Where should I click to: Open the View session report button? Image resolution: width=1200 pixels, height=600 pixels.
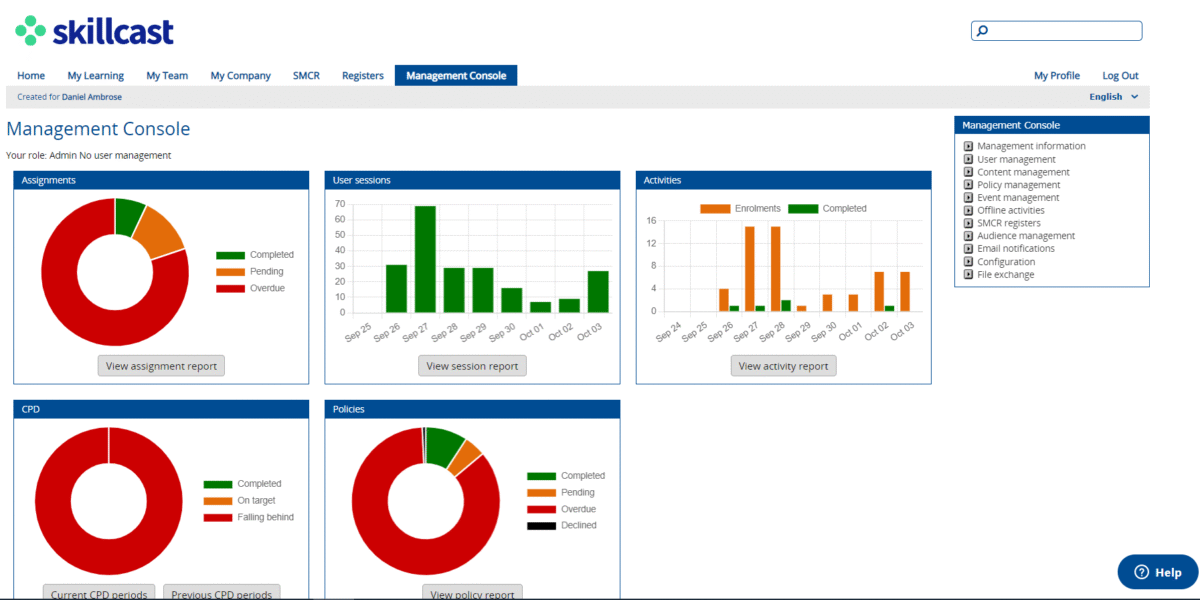tap(472, 366)
